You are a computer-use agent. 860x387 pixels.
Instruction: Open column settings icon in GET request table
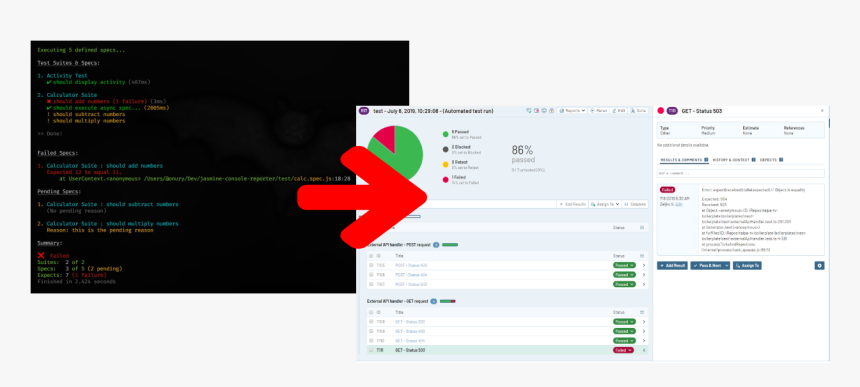[642, 312]
